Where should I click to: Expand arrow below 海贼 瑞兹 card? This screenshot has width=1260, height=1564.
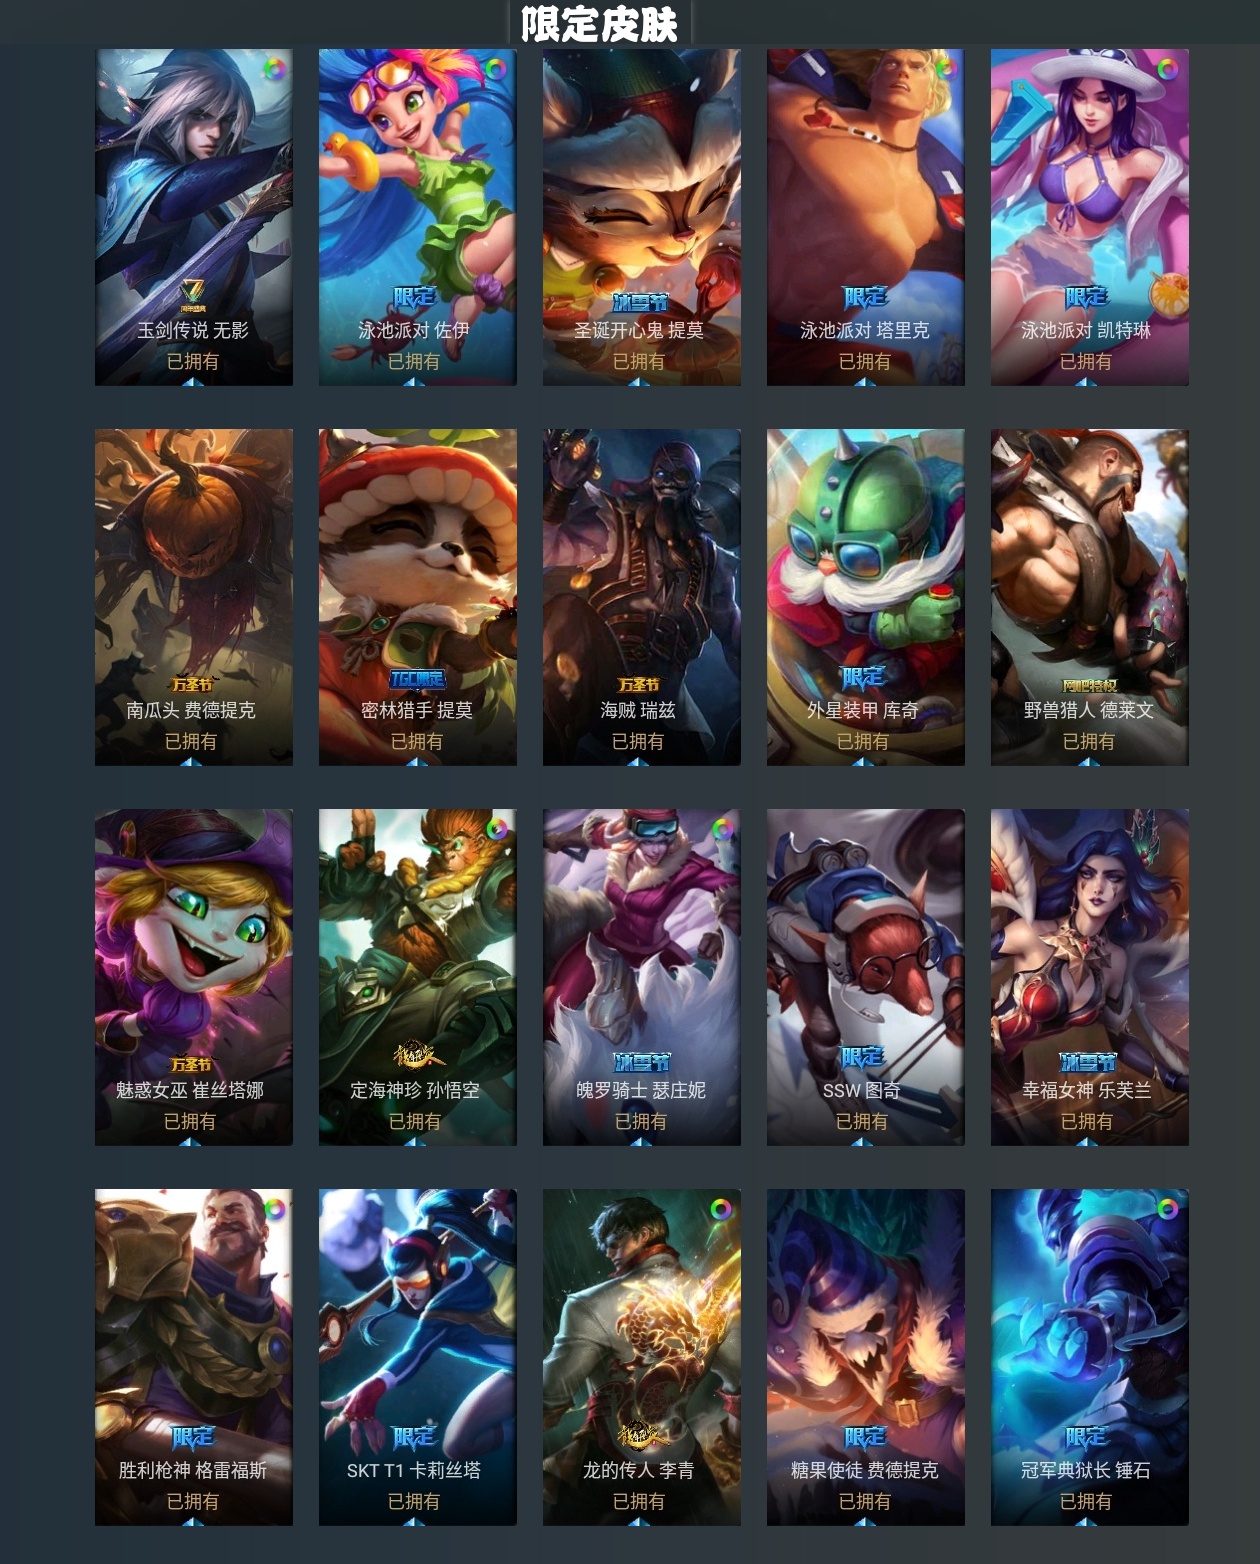(x=639, y=762)
